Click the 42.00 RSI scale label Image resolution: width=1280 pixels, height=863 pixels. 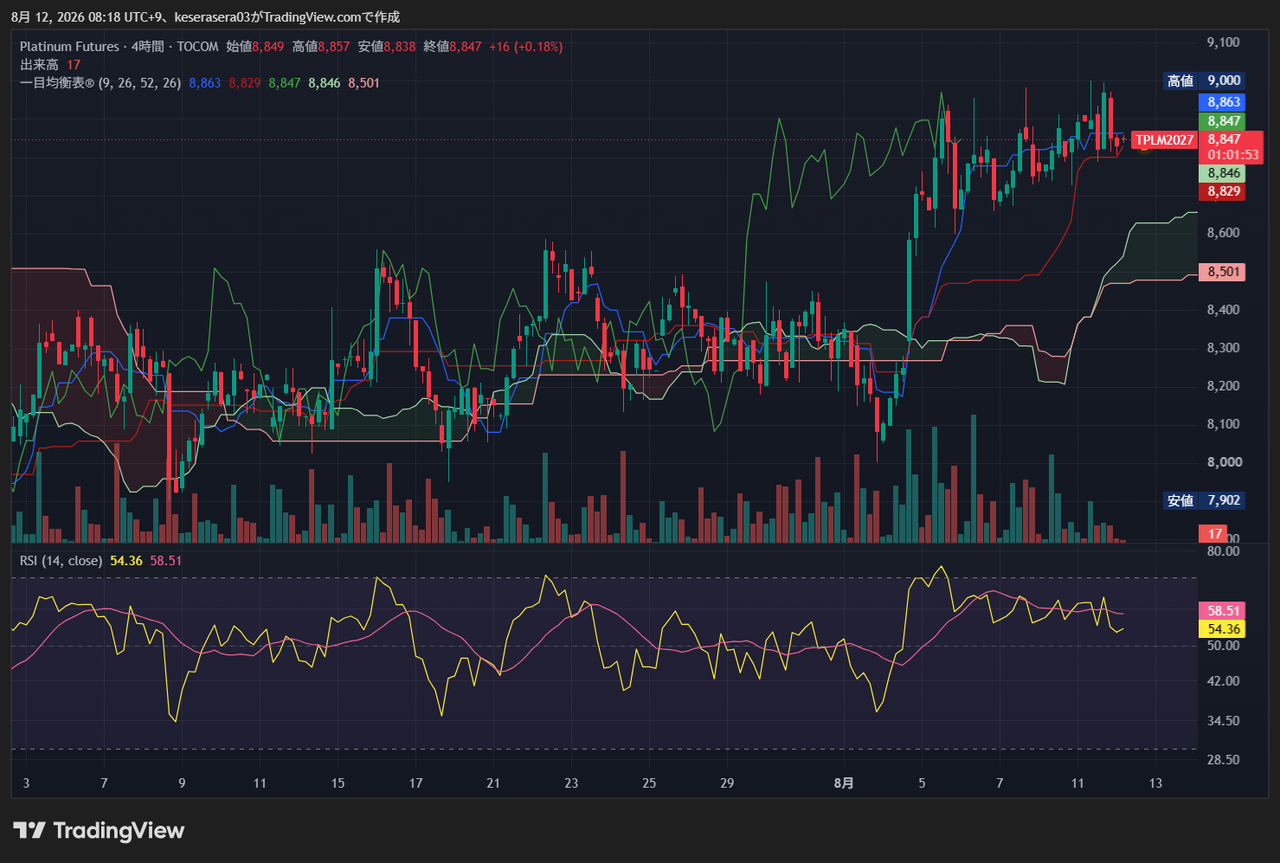point(1224,682)
